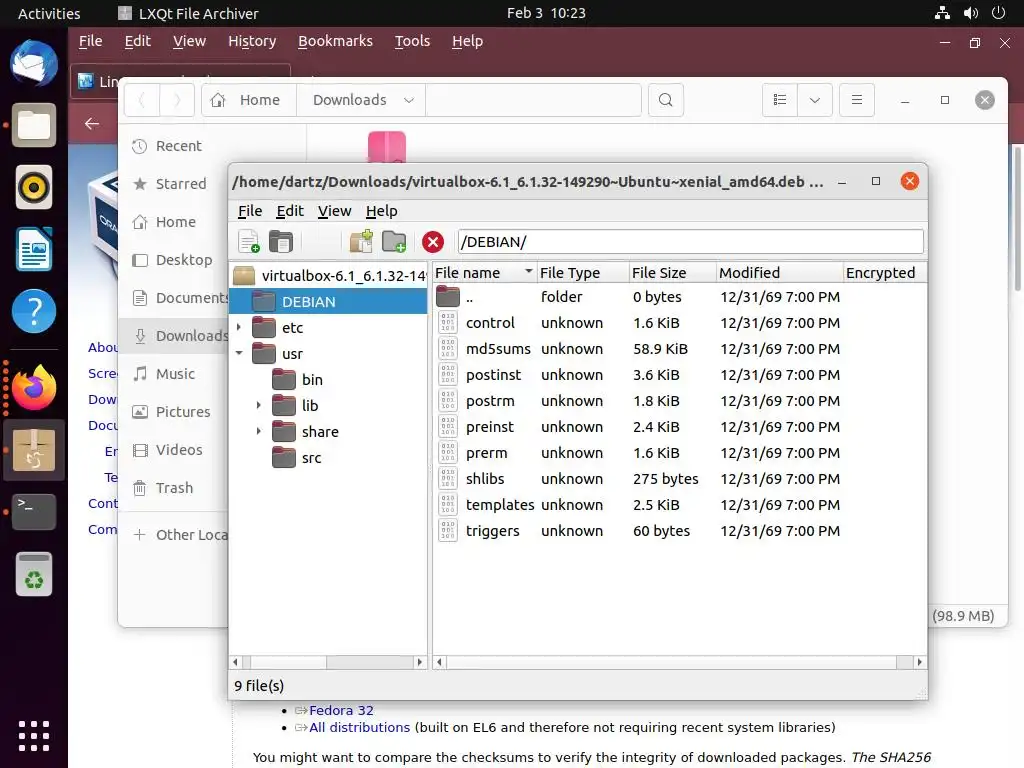Viewport: 1024px width, 768px height.
Task: Click the red Stop icon in archiver toolbar
Action: [x=432, y=242]
